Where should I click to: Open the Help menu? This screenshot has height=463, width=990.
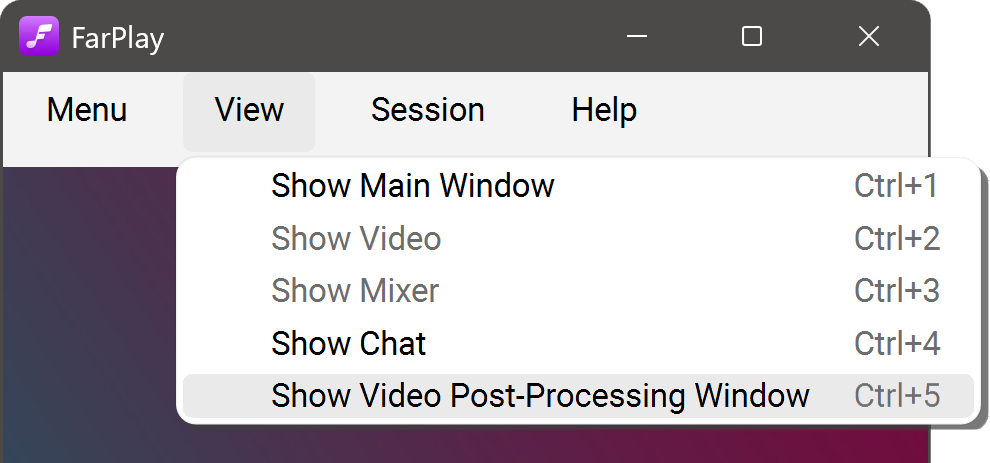coord(604,110)
